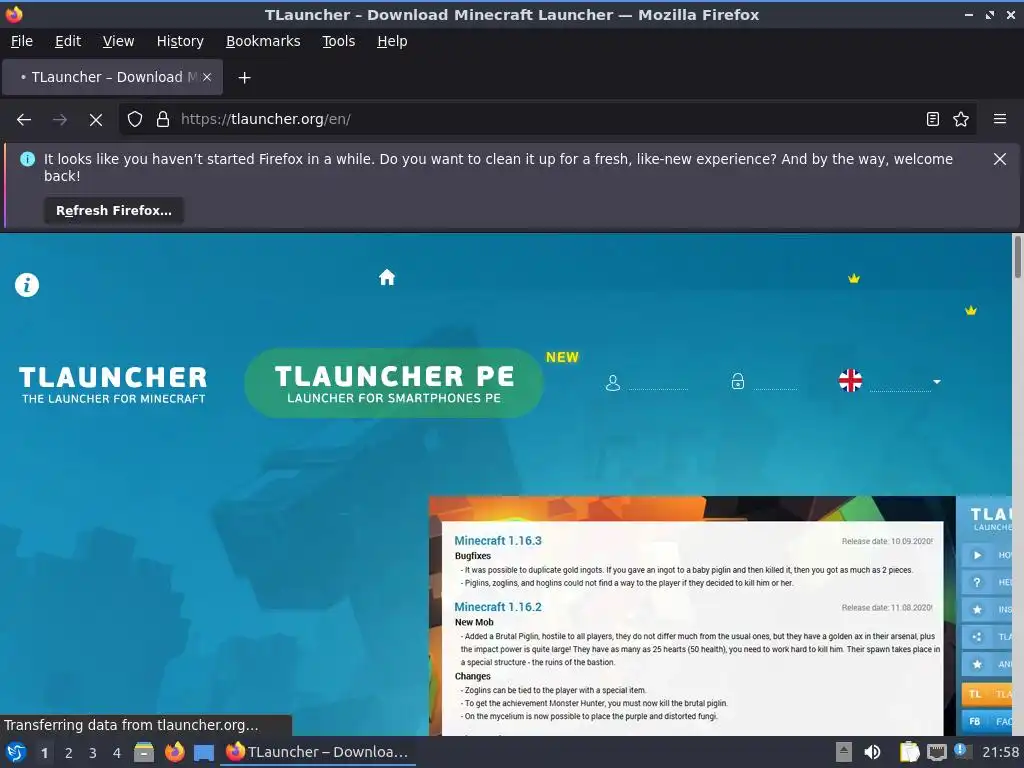Open the TLauncher PE green banner
The width and height of the screenshot is (1024, 768).
394,383
